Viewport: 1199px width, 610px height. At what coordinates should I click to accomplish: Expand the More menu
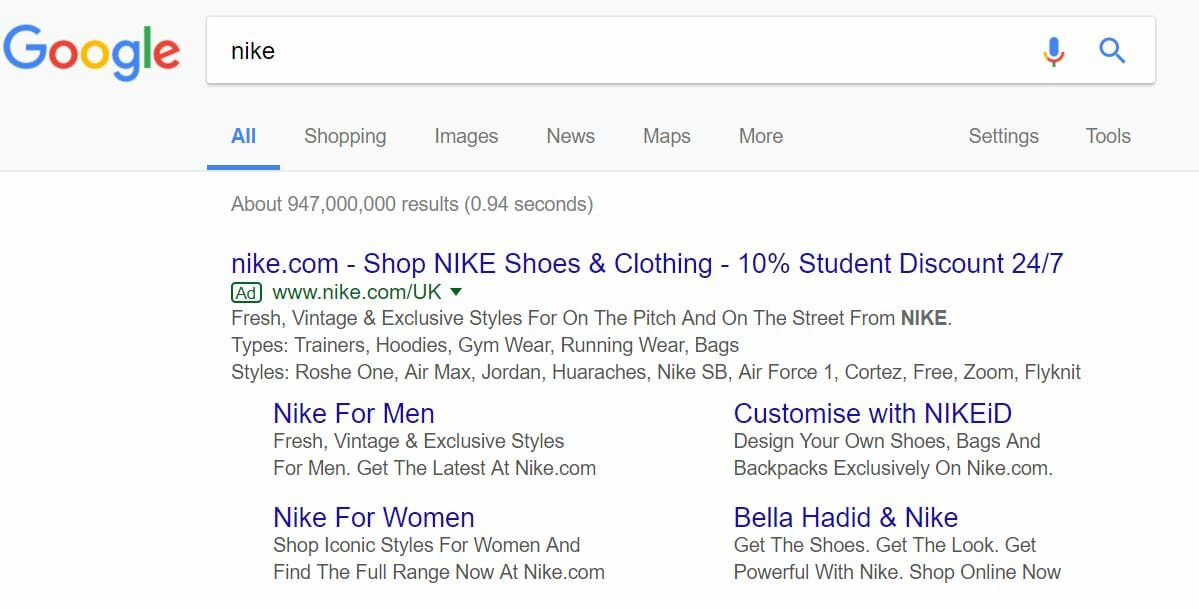tap(761, 136)
